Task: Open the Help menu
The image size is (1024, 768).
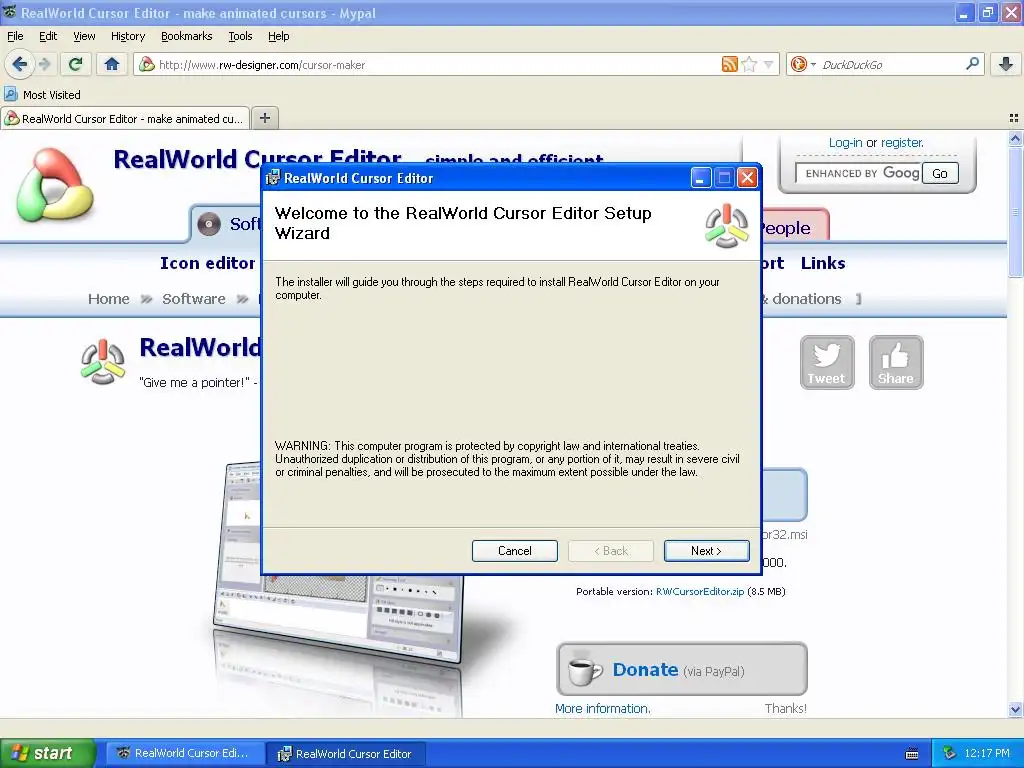Action: coord(278,36)
